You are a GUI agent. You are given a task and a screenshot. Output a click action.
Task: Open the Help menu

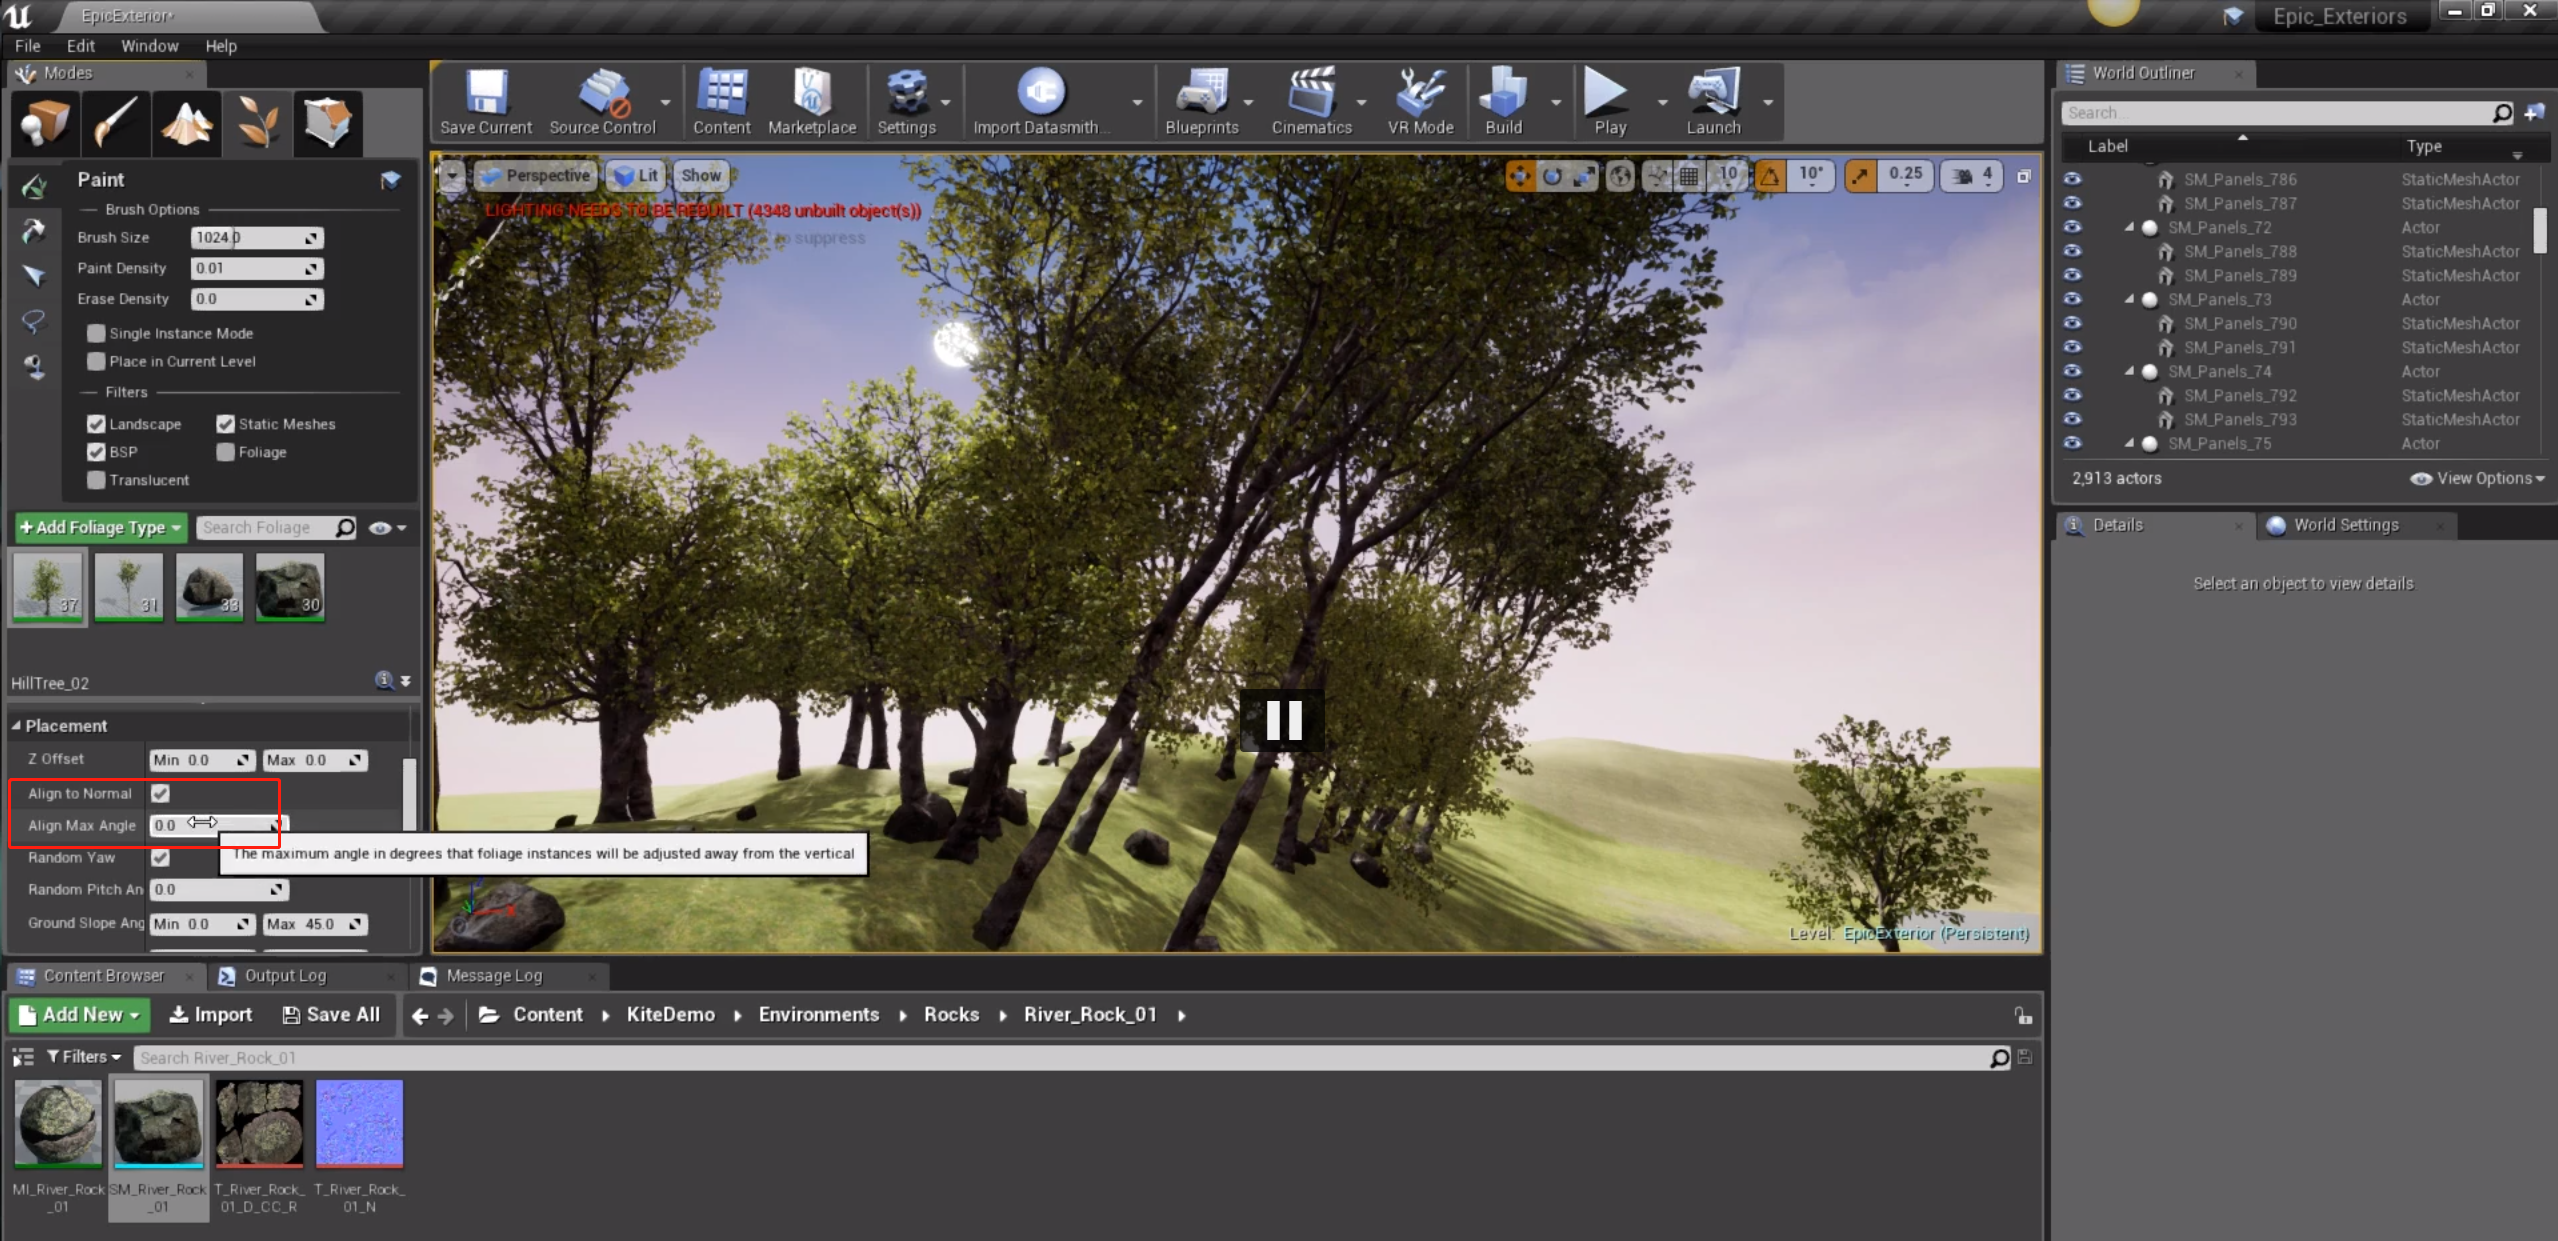[221, 46]
